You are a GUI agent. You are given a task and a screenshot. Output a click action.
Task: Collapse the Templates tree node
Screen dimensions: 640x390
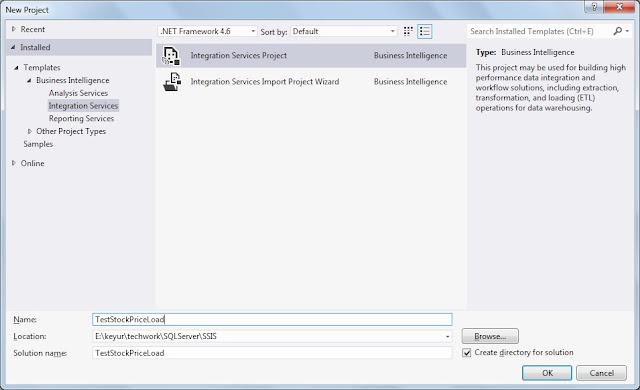pos(16,68)
